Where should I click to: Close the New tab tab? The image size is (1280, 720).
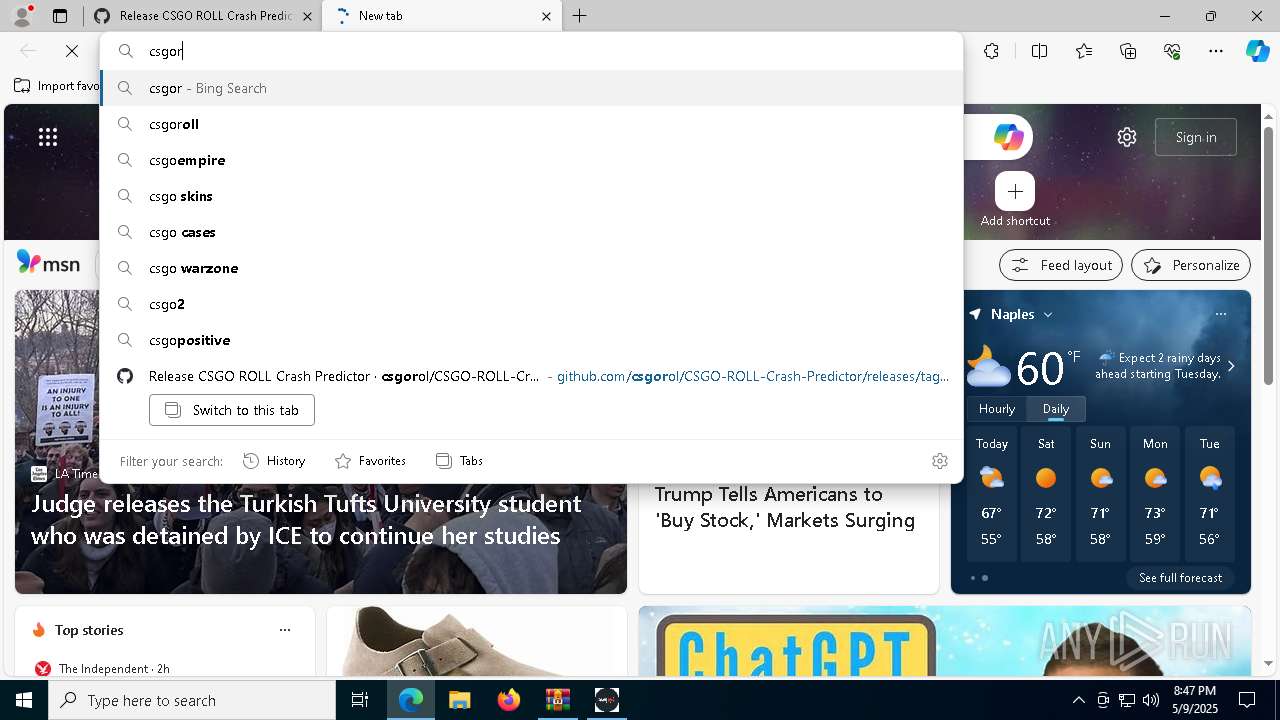coord(546,16)
